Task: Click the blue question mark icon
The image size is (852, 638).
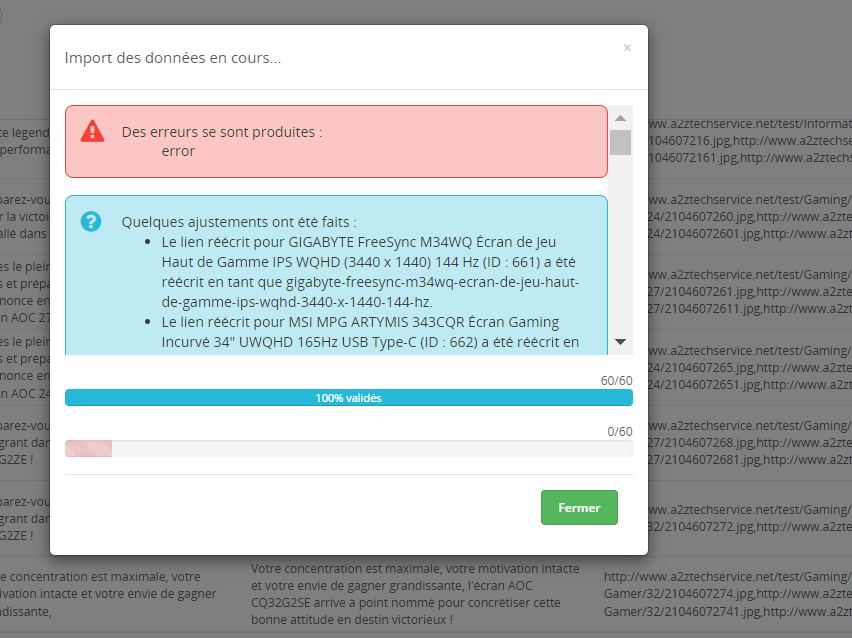Action: pos(91,221)
